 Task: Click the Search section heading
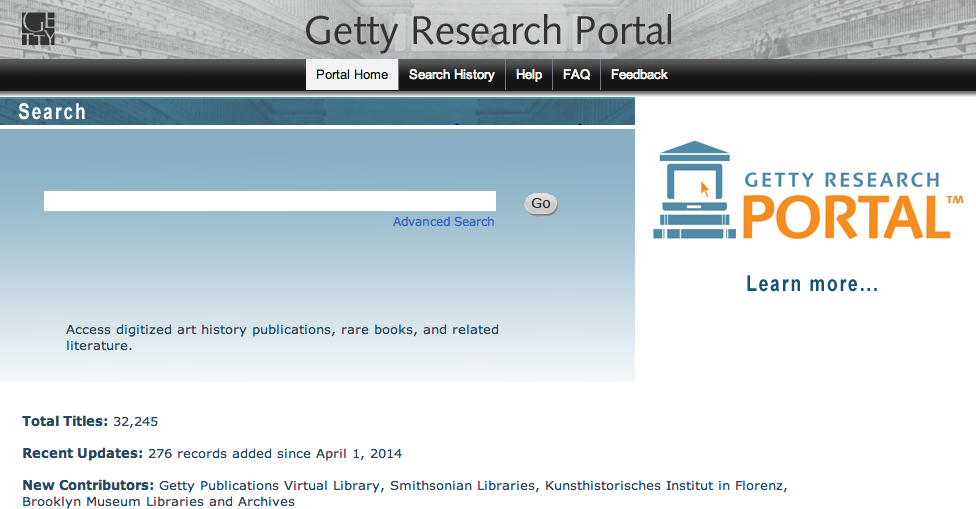click(x=52, y=111)
